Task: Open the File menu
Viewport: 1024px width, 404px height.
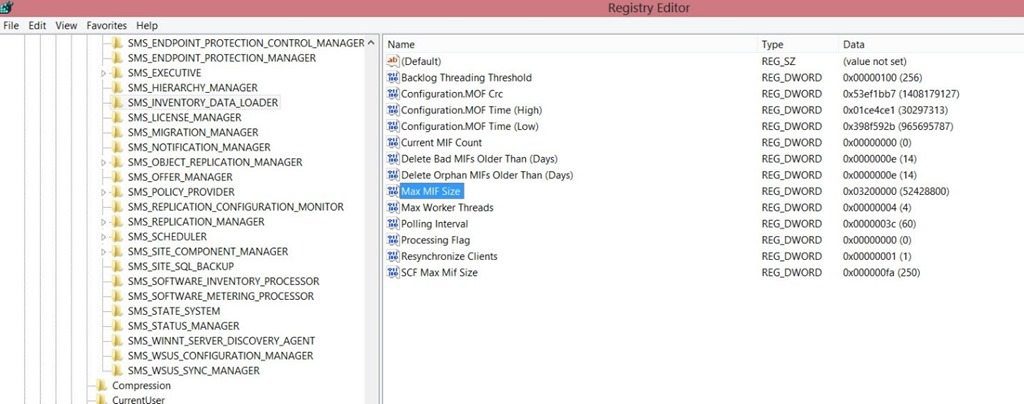Action: coord(12,25)
